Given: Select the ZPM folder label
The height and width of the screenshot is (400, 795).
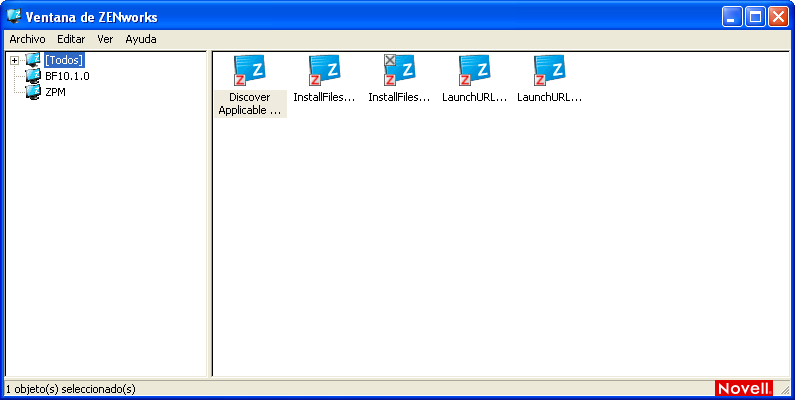Looking at the screenshot, I should [x=55, y=92].
